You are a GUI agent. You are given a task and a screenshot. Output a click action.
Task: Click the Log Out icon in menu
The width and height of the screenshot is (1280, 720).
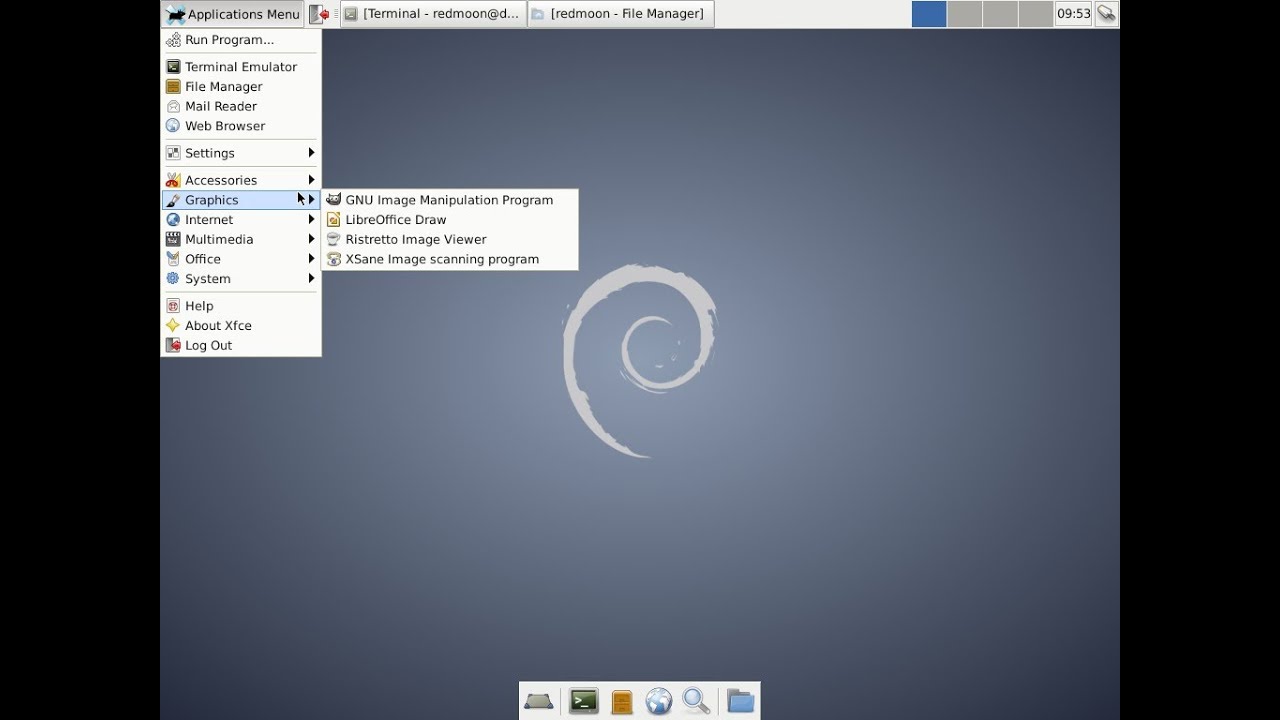pos(173,346)
